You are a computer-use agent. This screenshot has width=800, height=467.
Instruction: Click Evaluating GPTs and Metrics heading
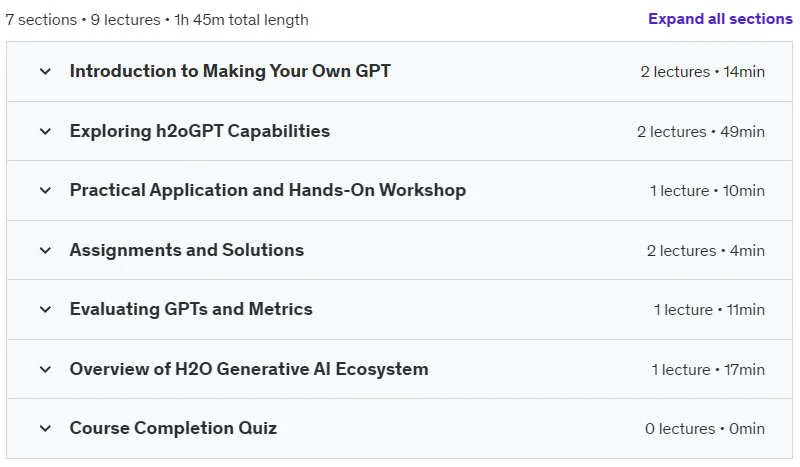click(x=191, y=309)
